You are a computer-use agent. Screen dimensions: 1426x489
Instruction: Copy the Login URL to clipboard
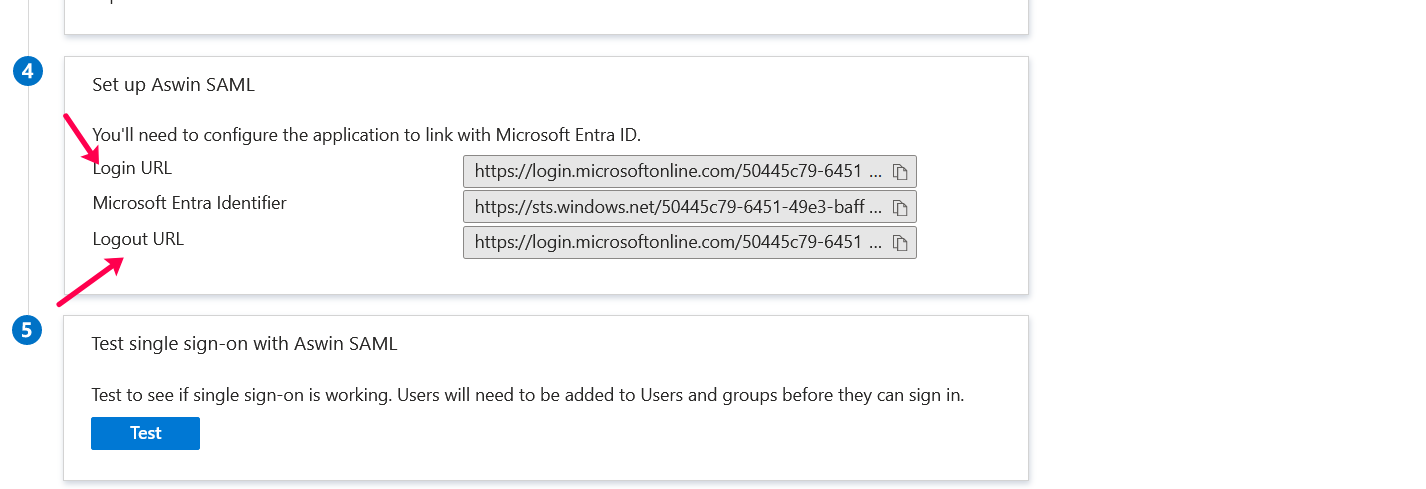[x=900, y=172]
